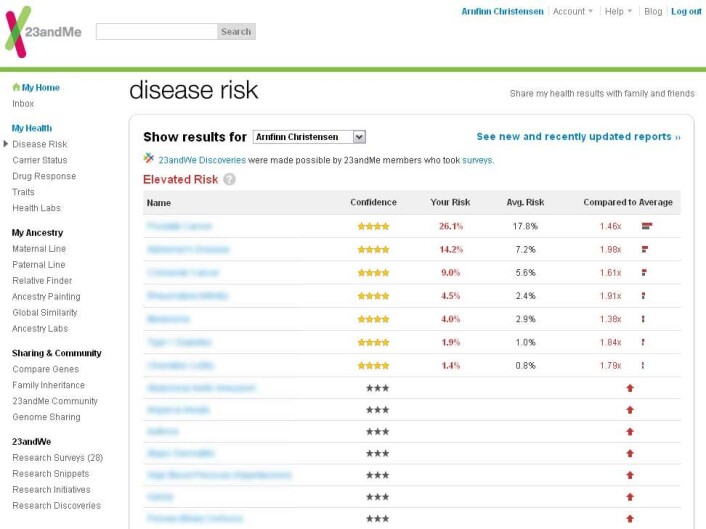Click the 17.8% average risk value
The width and height of the screenshot is (706, 529).
(x=525, y=226)
